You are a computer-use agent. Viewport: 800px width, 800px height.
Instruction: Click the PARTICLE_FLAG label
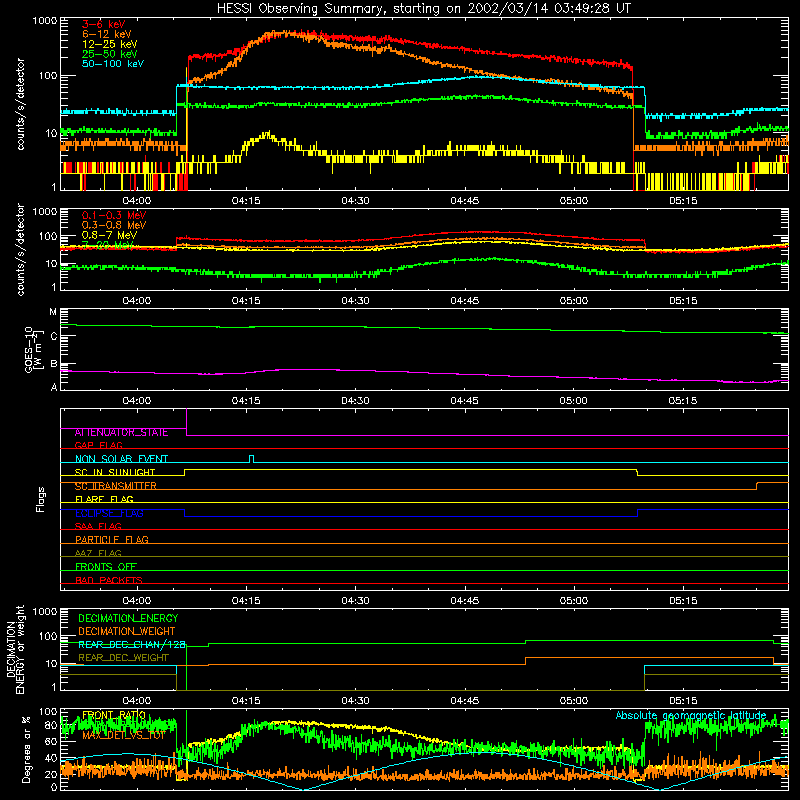112,540
